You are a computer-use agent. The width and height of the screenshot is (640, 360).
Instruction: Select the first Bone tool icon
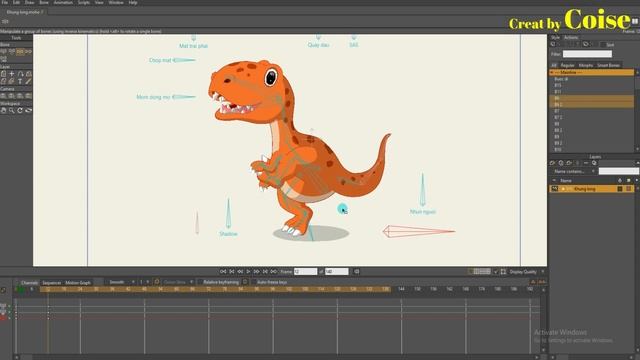click(4, 52)
